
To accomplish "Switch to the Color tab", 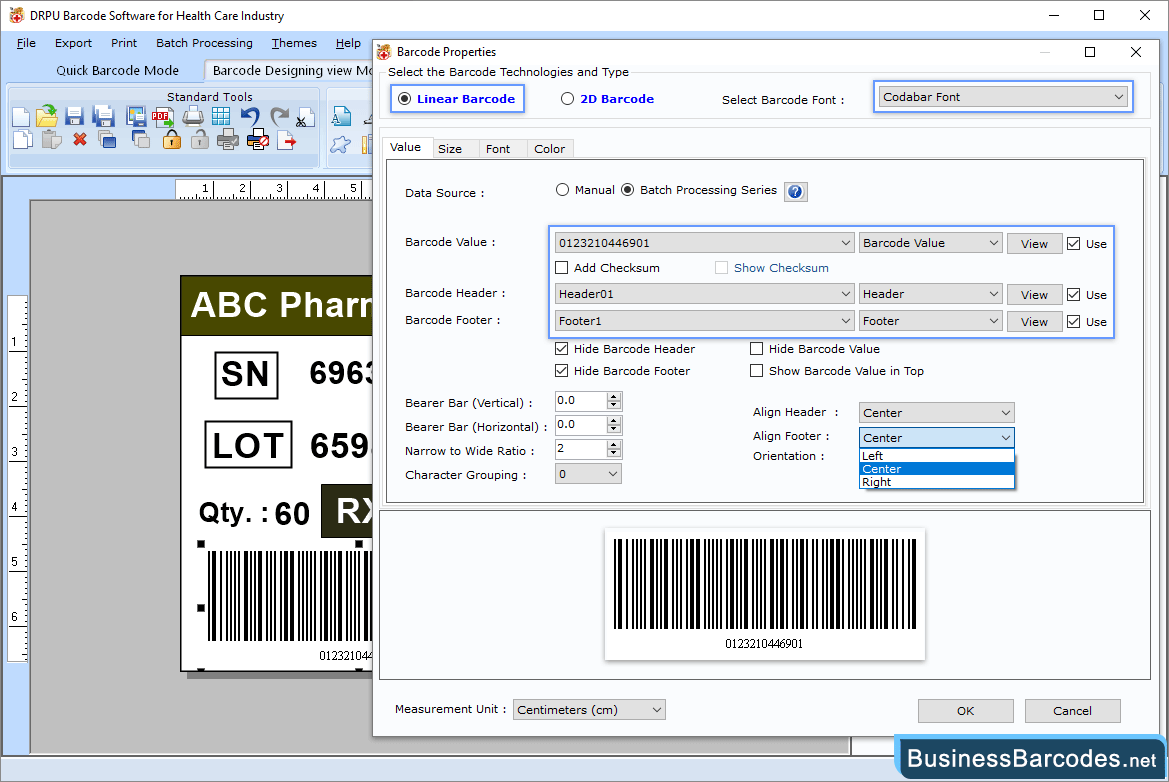I will (549, 149).
